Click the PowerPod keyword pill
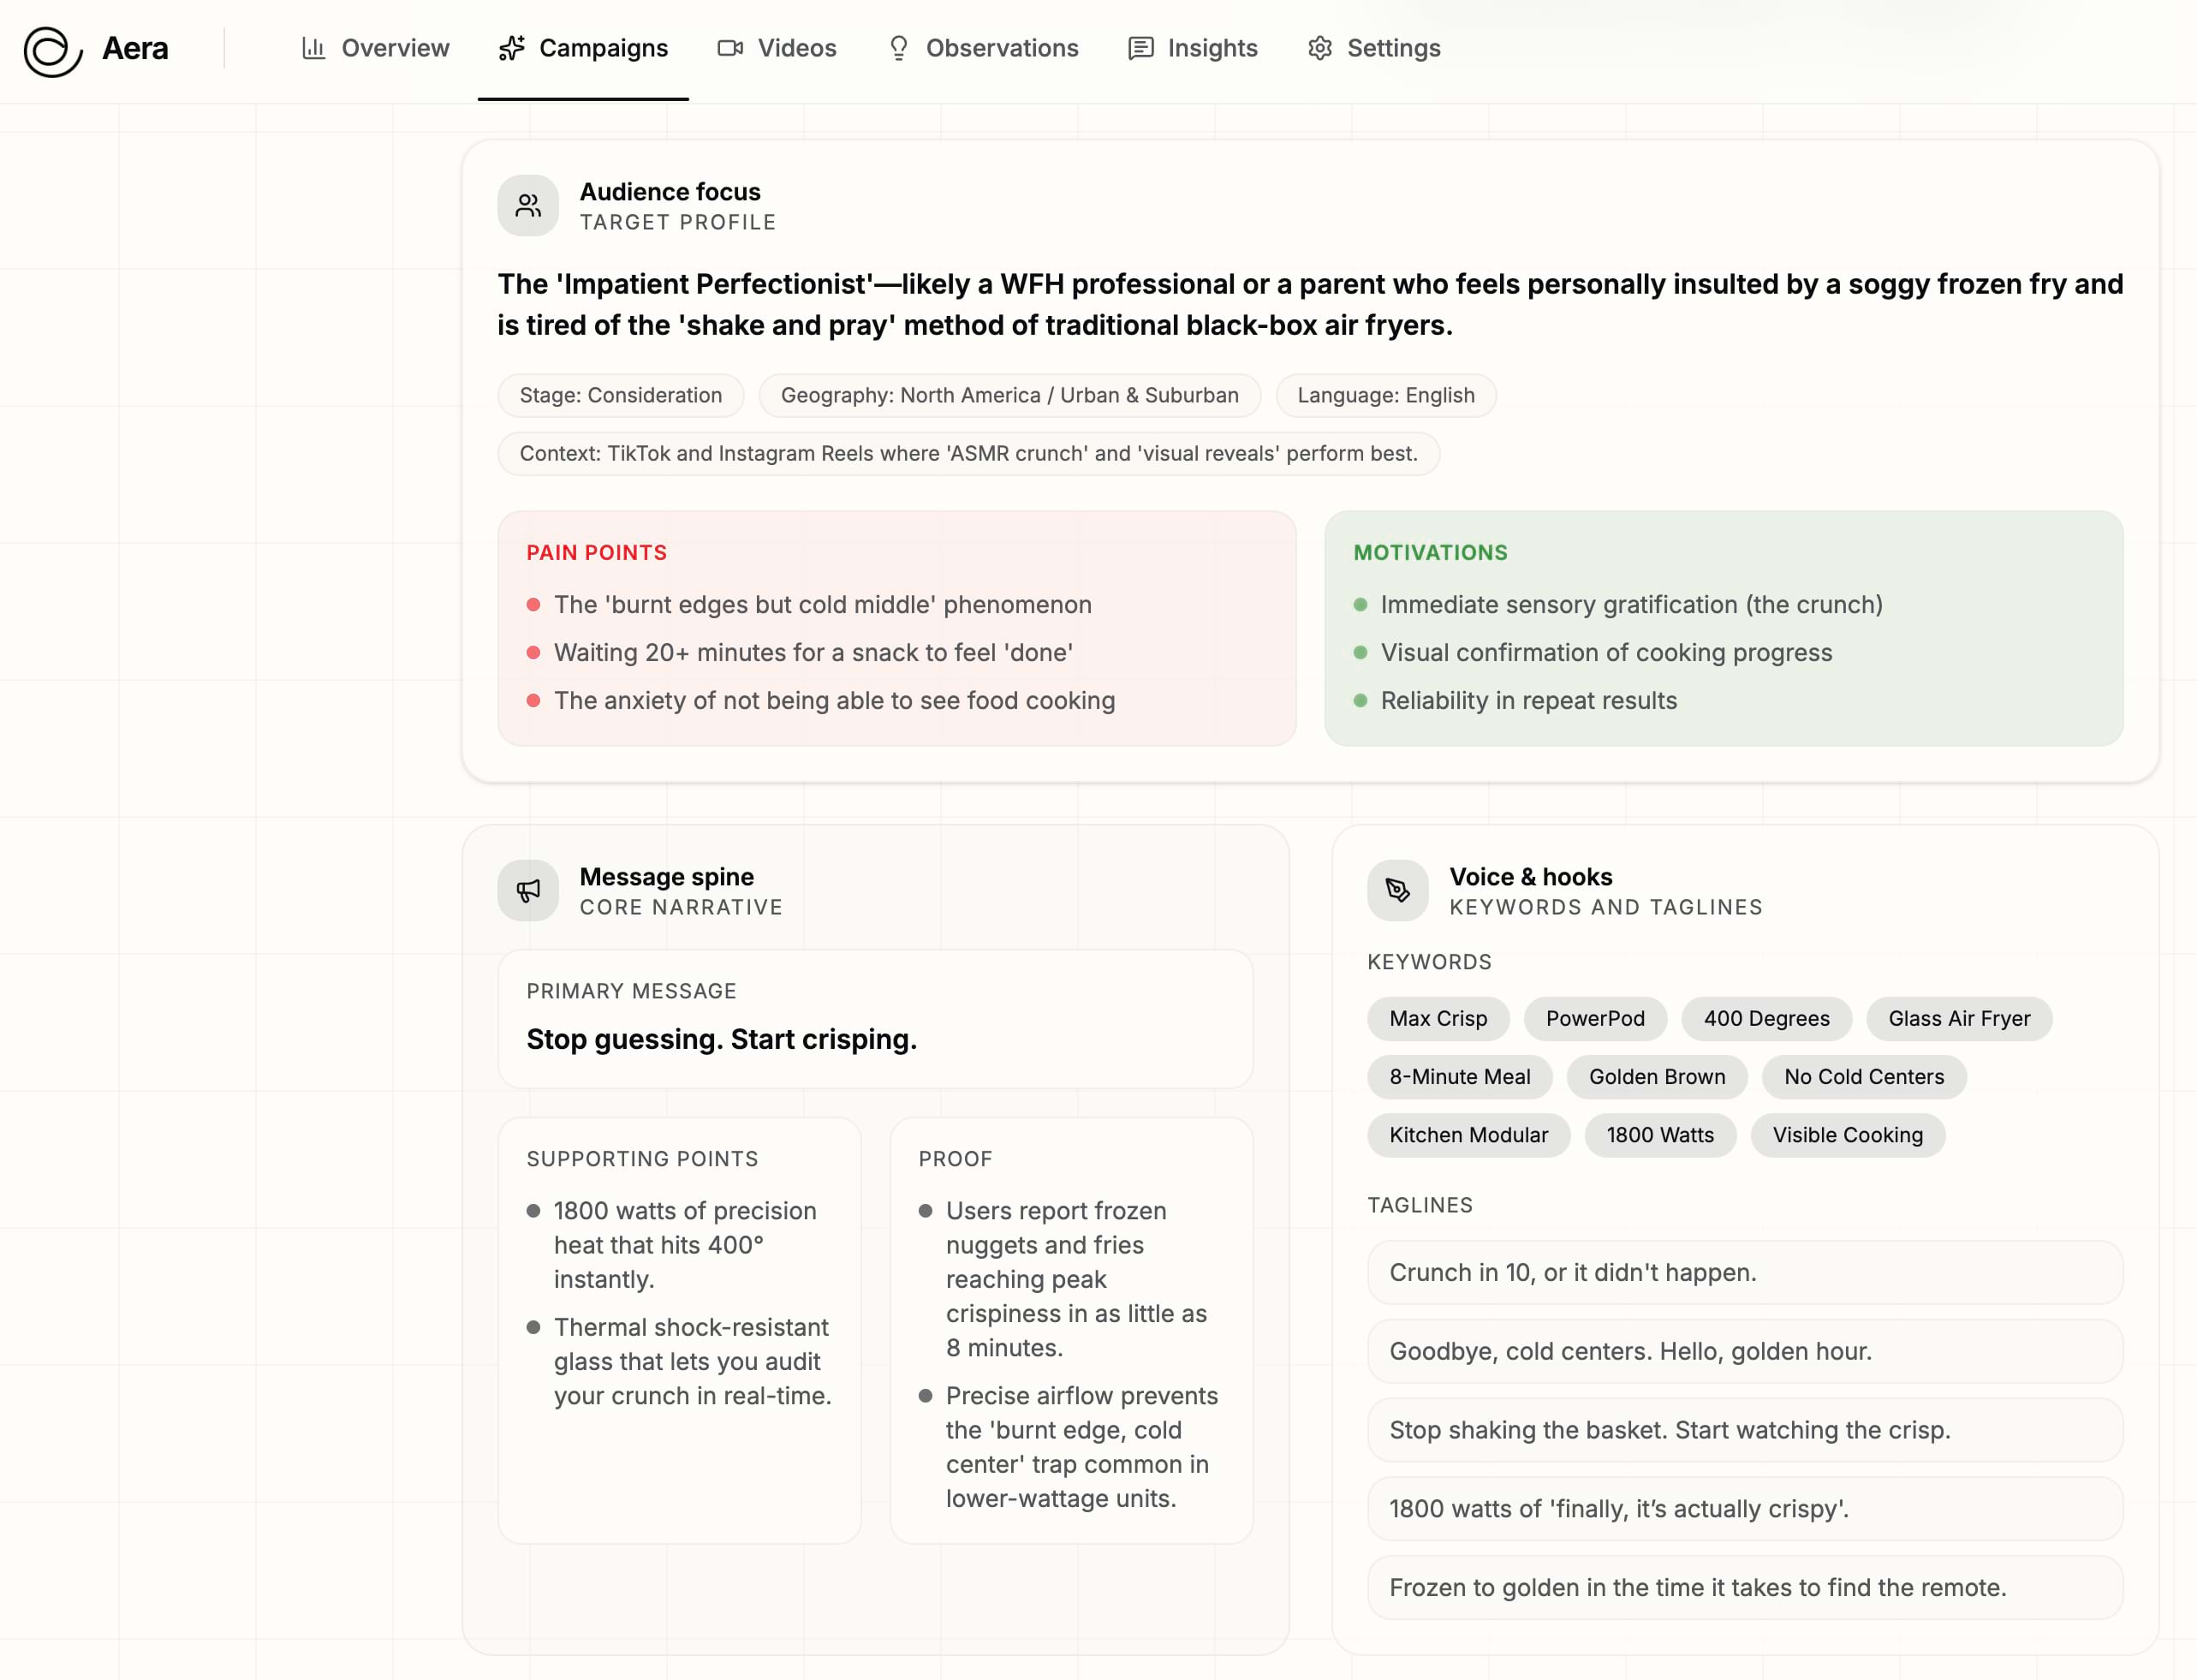 (1595, 1018)
